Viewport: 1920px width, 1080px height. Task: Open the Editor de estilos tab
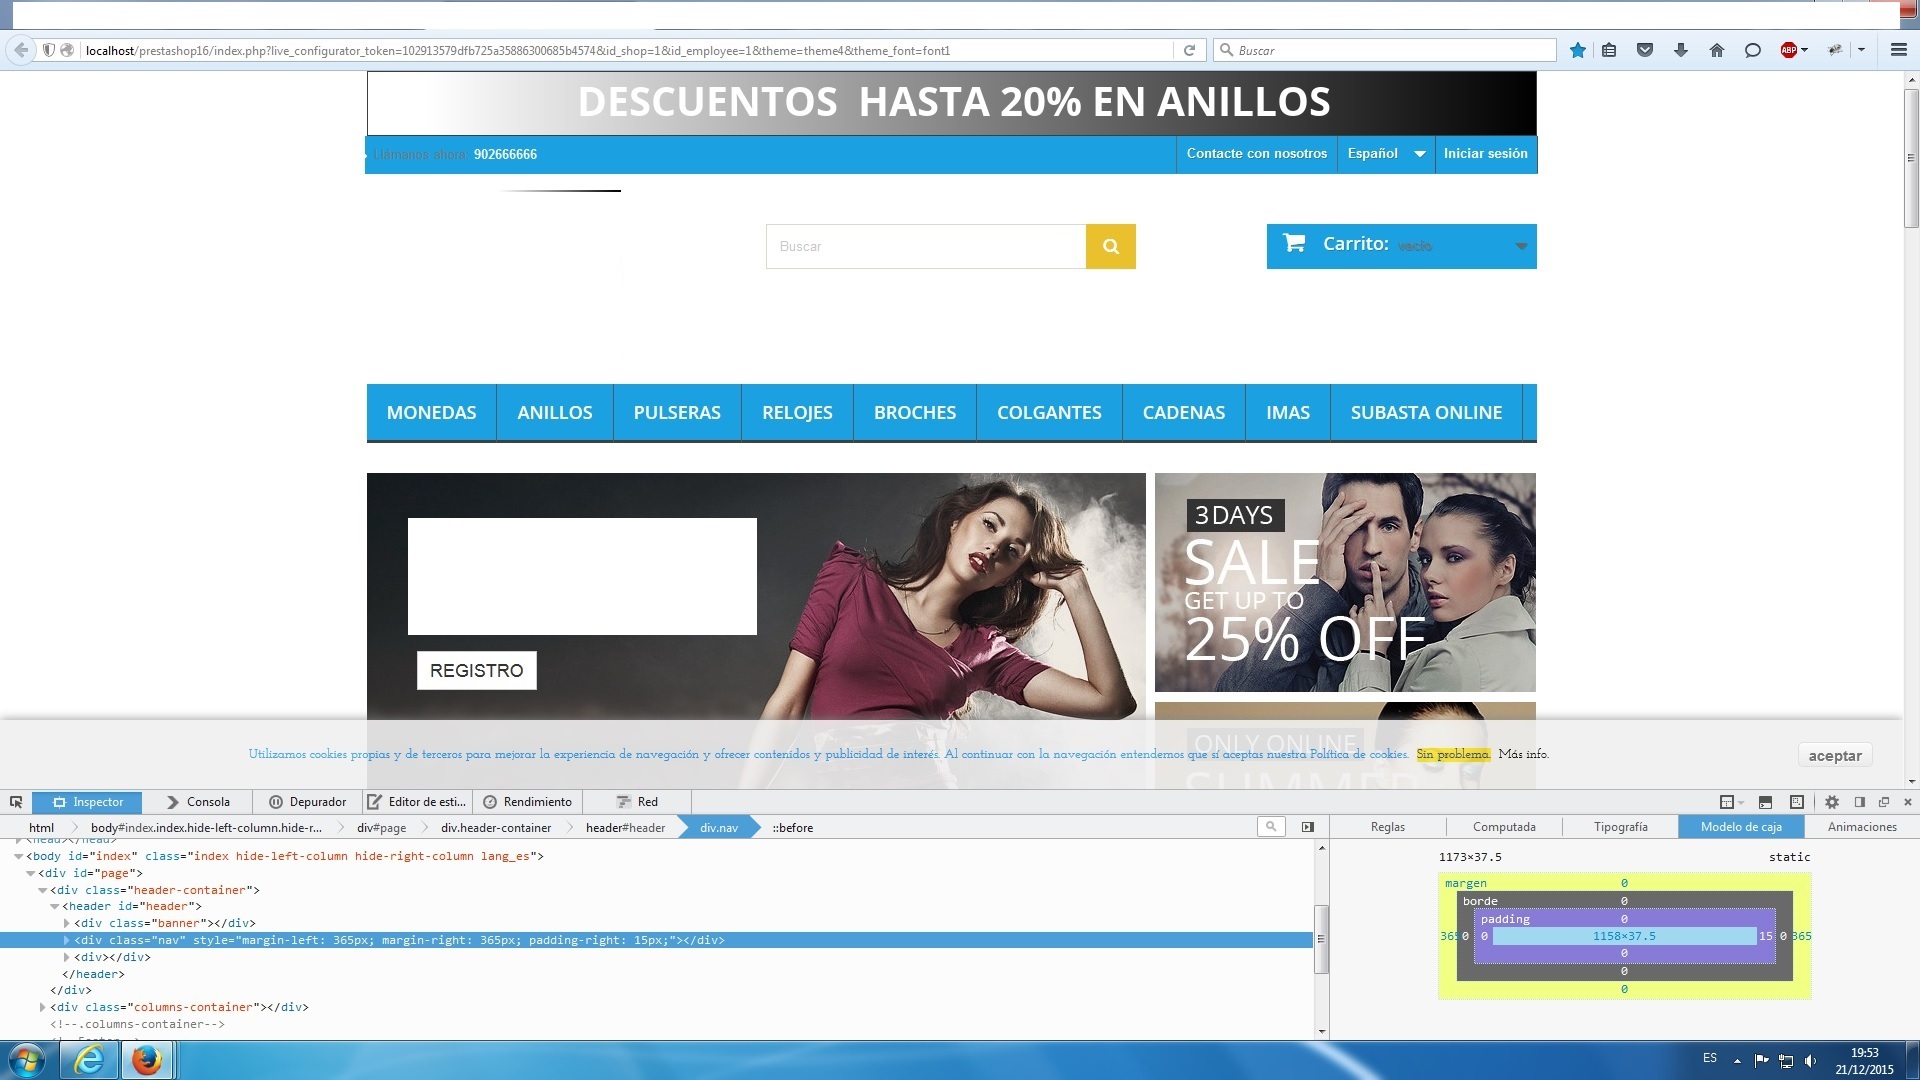(x=416, y=802)
